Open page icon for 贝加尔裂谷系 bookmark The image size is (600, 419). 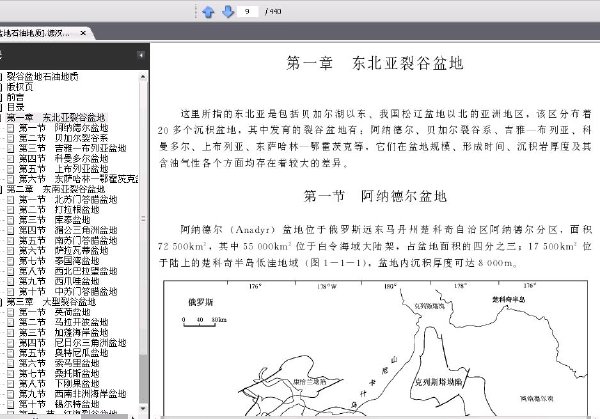coord(11,138)
